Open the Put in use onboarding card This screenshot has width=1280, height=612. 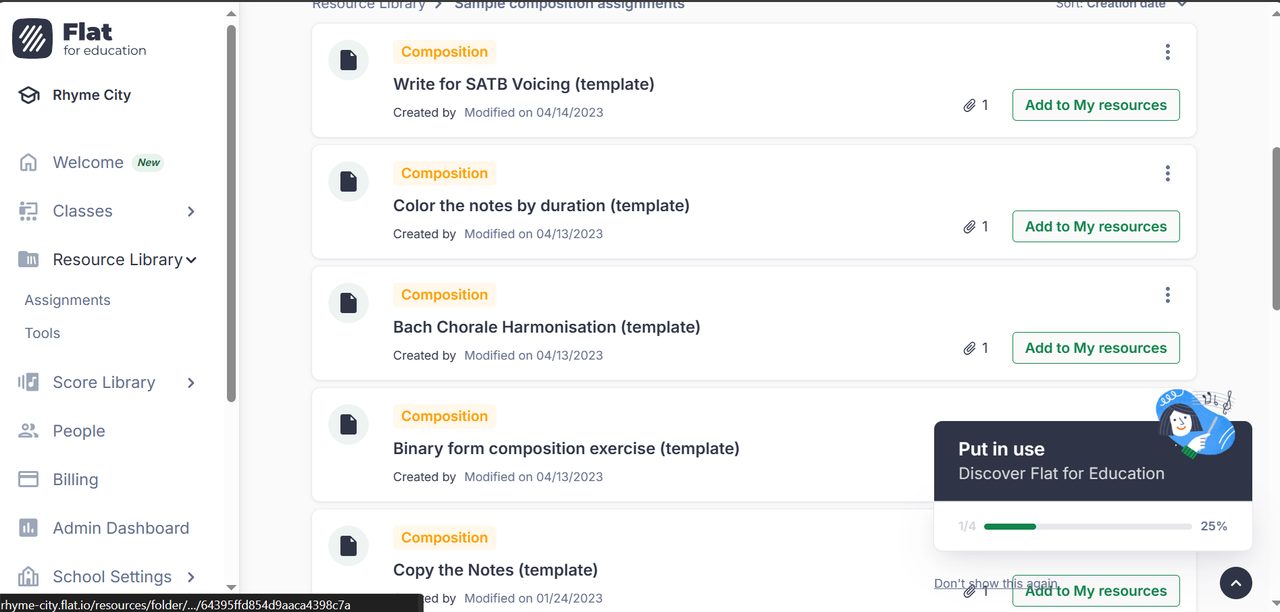[x=1061, y=461]
